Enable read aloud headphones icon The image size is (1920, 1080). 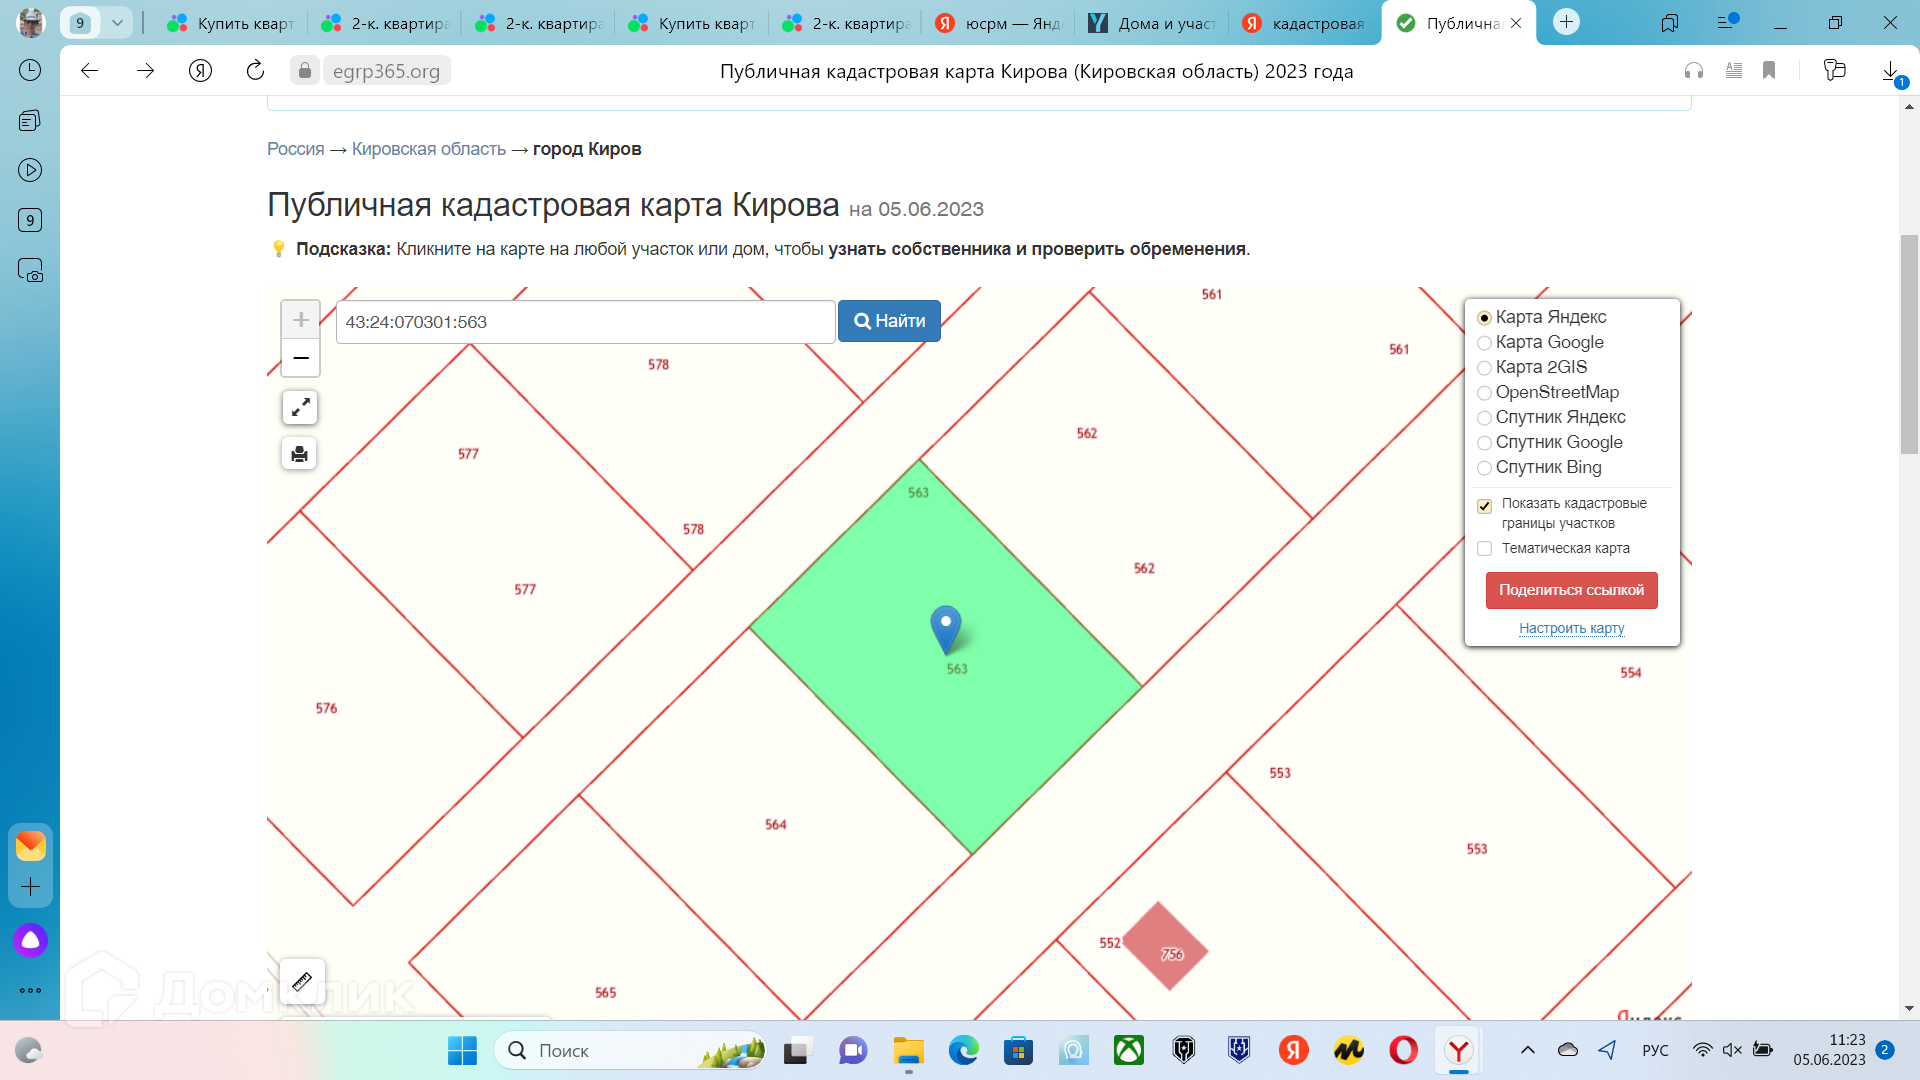(x=1694, y=70)
